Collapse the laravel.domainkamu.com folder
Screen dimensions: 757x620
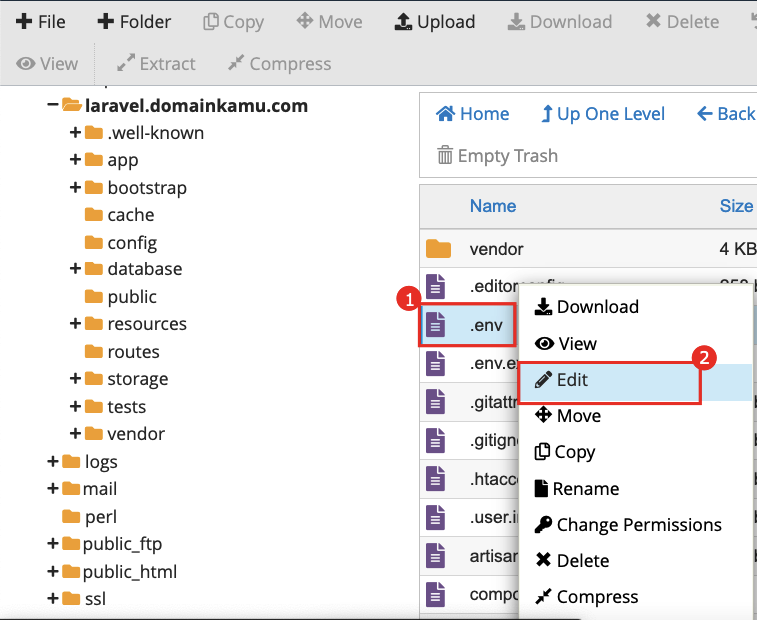tap(53, 105)
